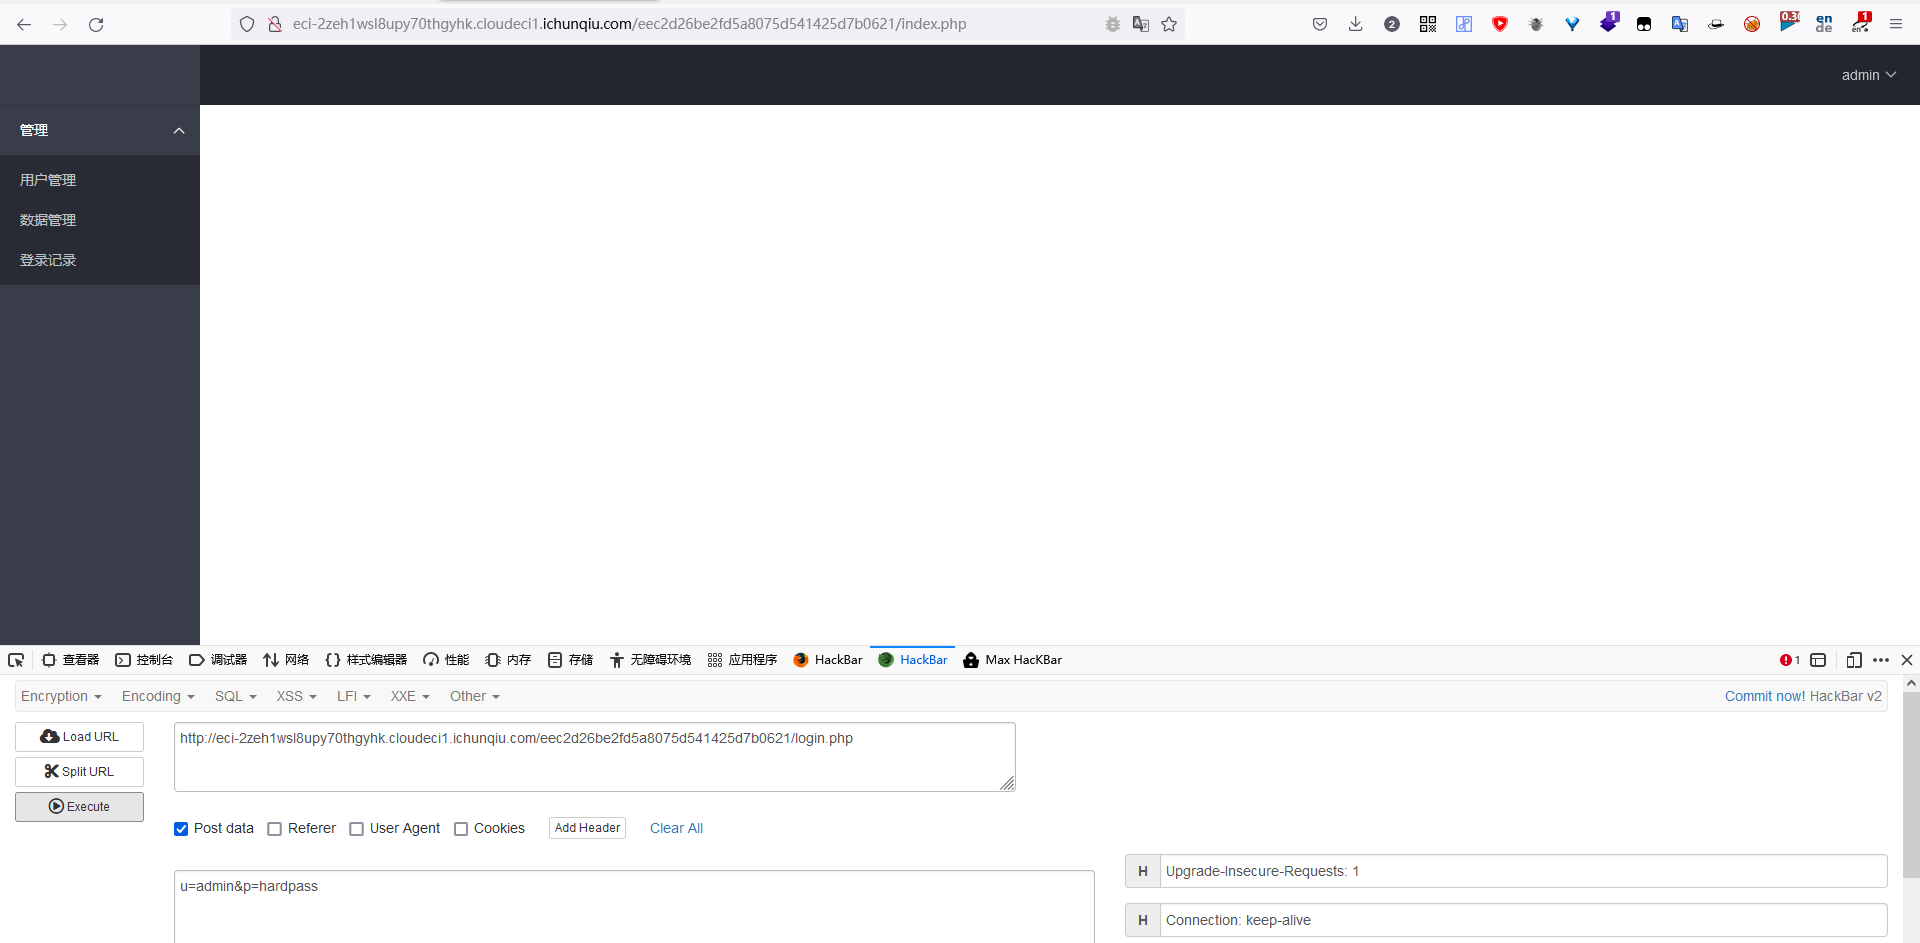
Task: Switch to the 控制台 console tab
Action: pyautogui.click(x=144, y=660)
